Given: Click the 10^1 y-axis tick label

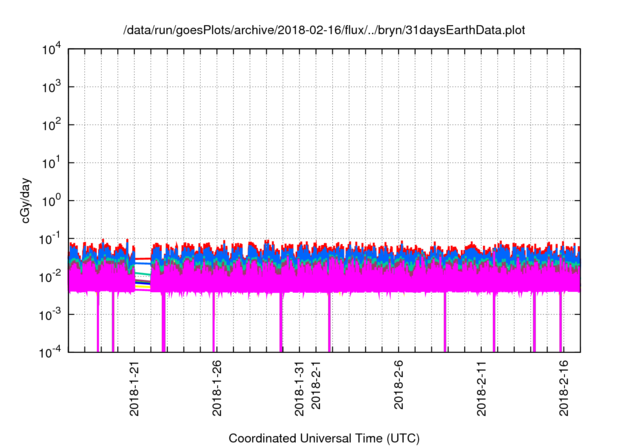Looking at the screenshot, I should tap(52, 163).
